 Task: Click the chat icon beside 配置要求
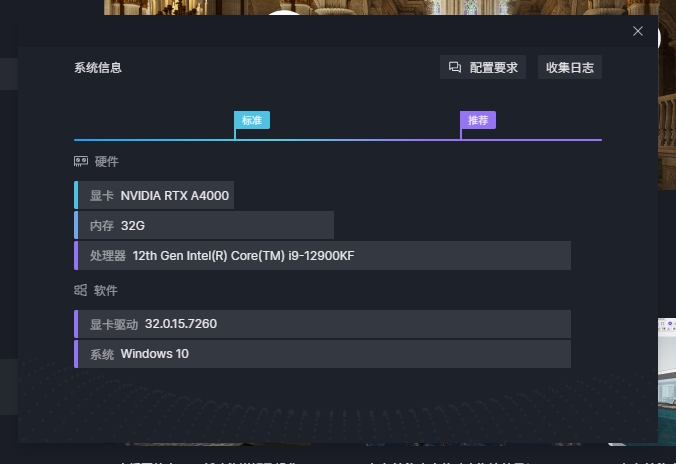455,67
